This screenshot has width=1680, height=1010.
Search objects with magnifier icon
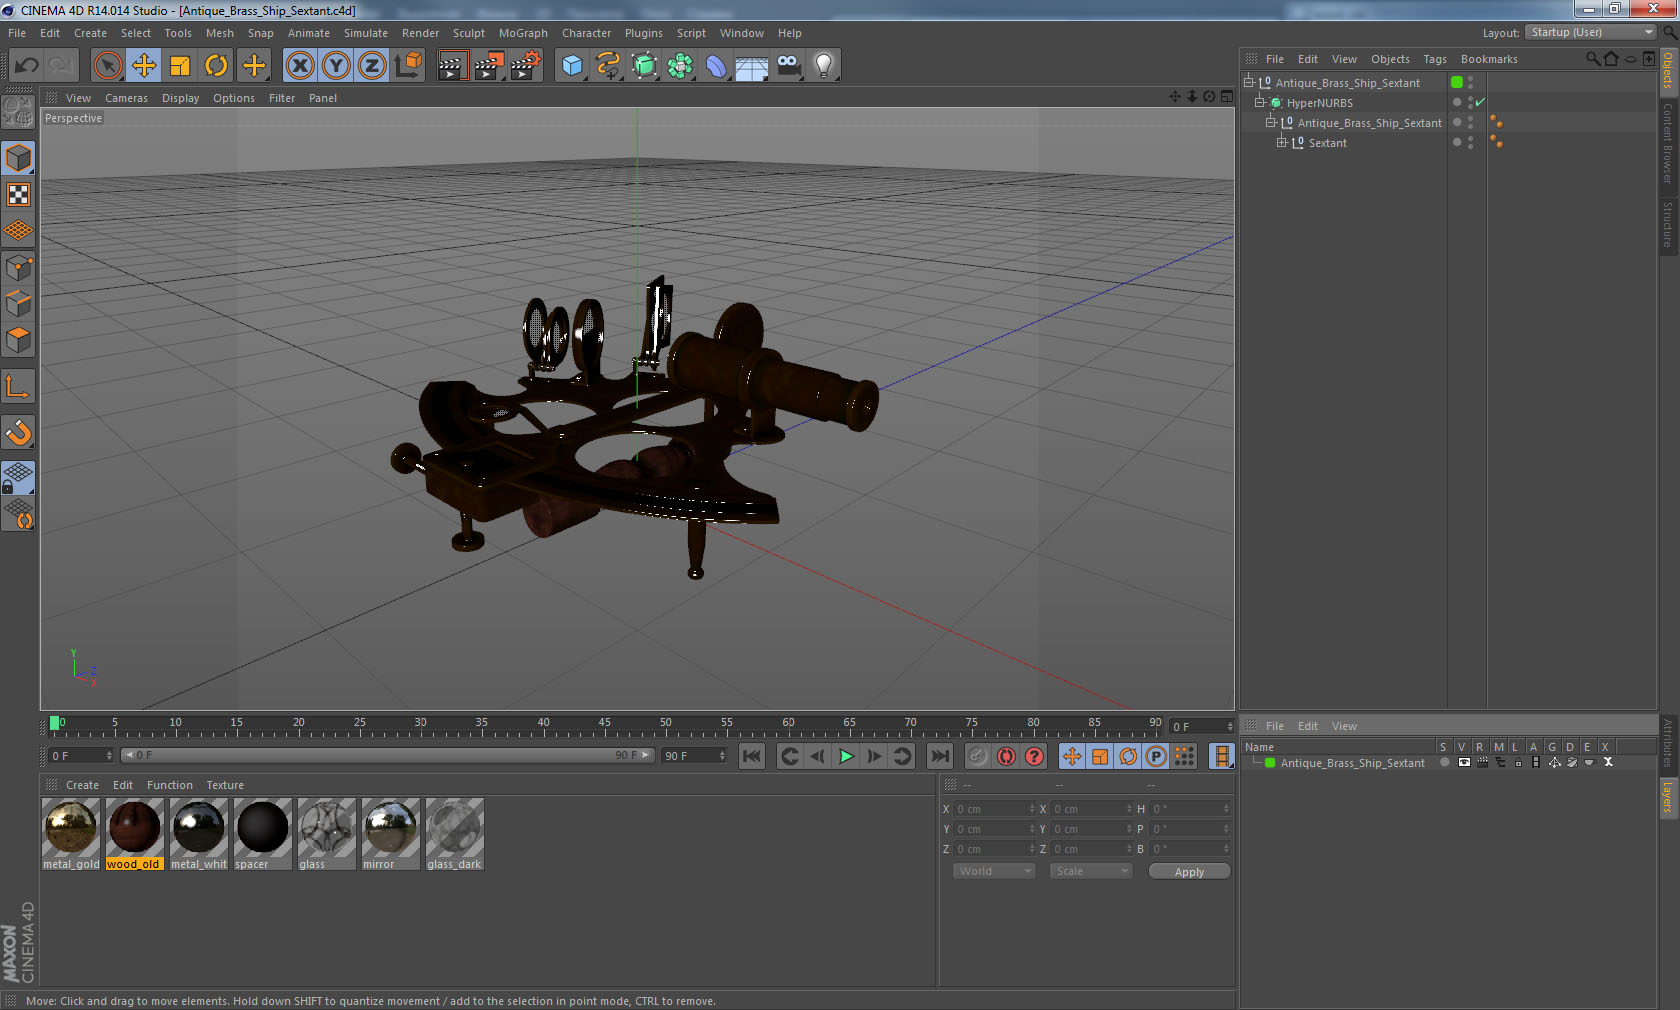(1593, 59)
